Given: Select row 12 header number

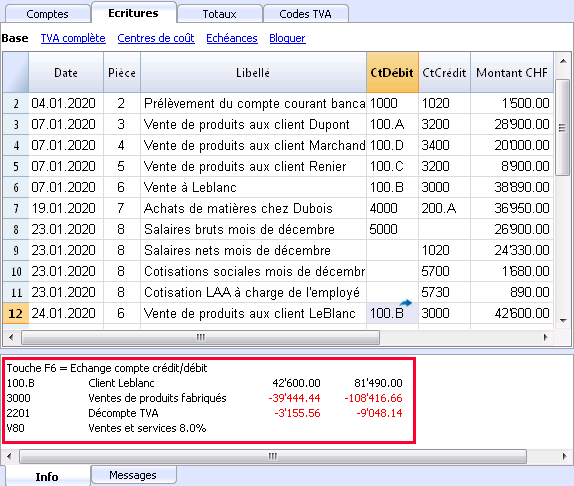Looking at the screenshot, I should [x=16, y=313].
